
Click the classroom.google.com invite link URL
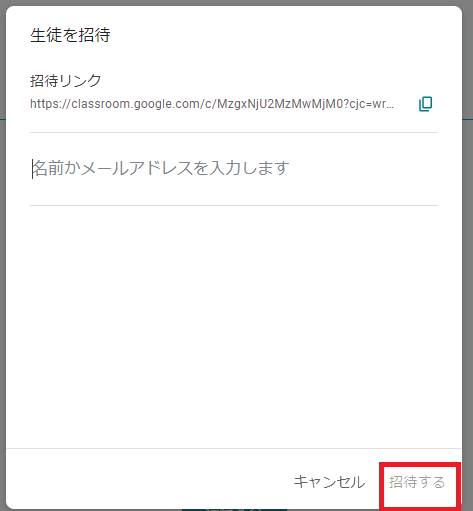pyautogui.click(x=212, y=104)
